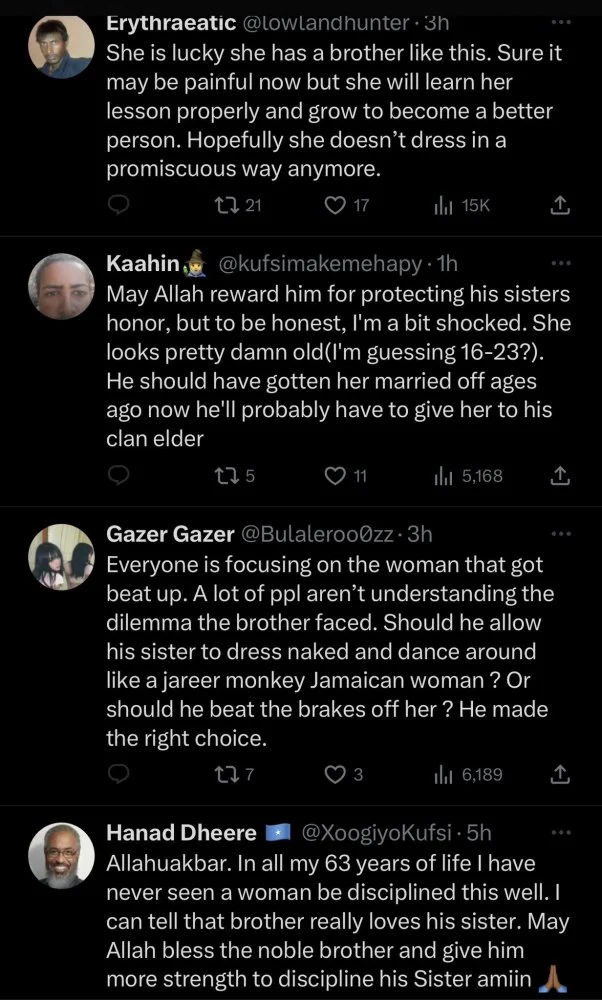602x1000 pixels.
Task: Retweet the Erythraeatic post with 21 retweets
Action: coord(225,205)
